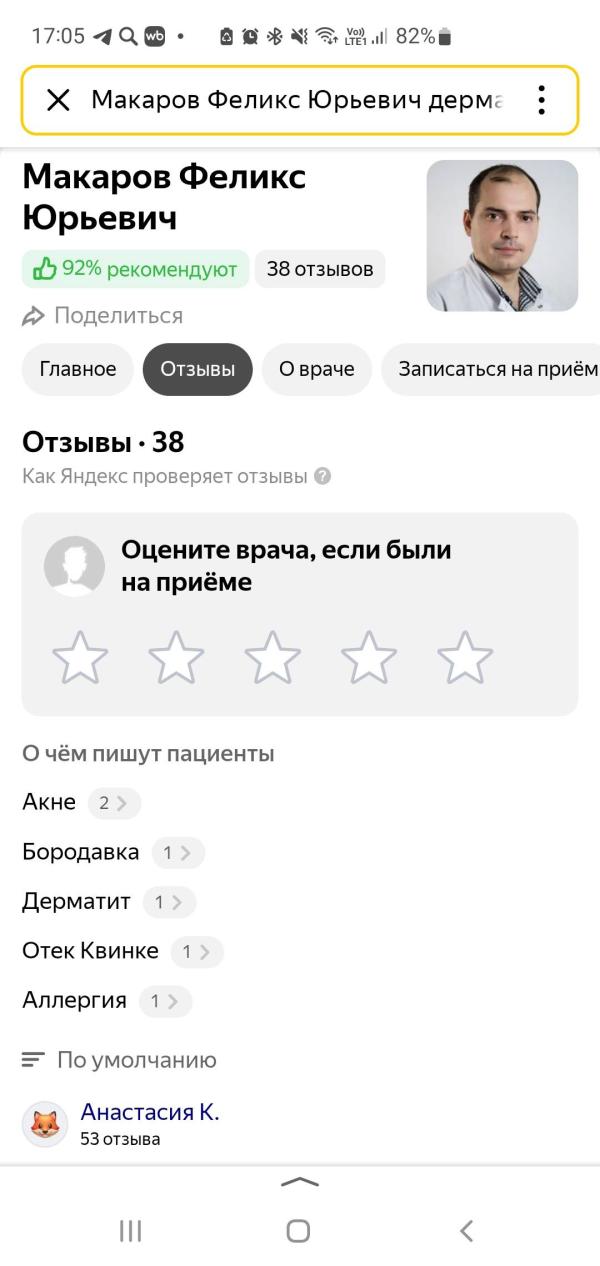Switch to the О враче tab

click(316, 369)
